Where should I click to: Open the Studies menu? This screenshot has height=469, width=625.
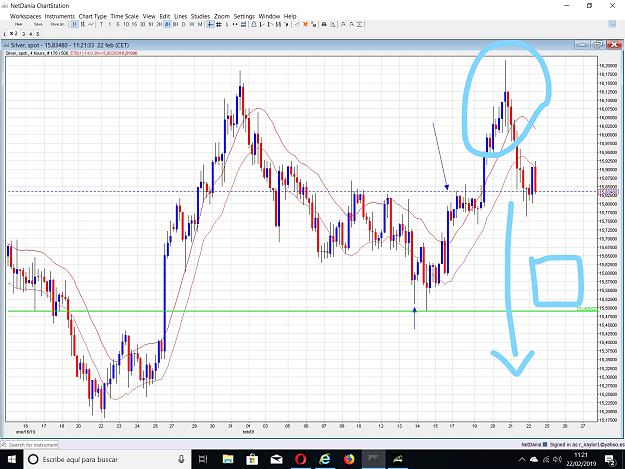click(200, 16)
